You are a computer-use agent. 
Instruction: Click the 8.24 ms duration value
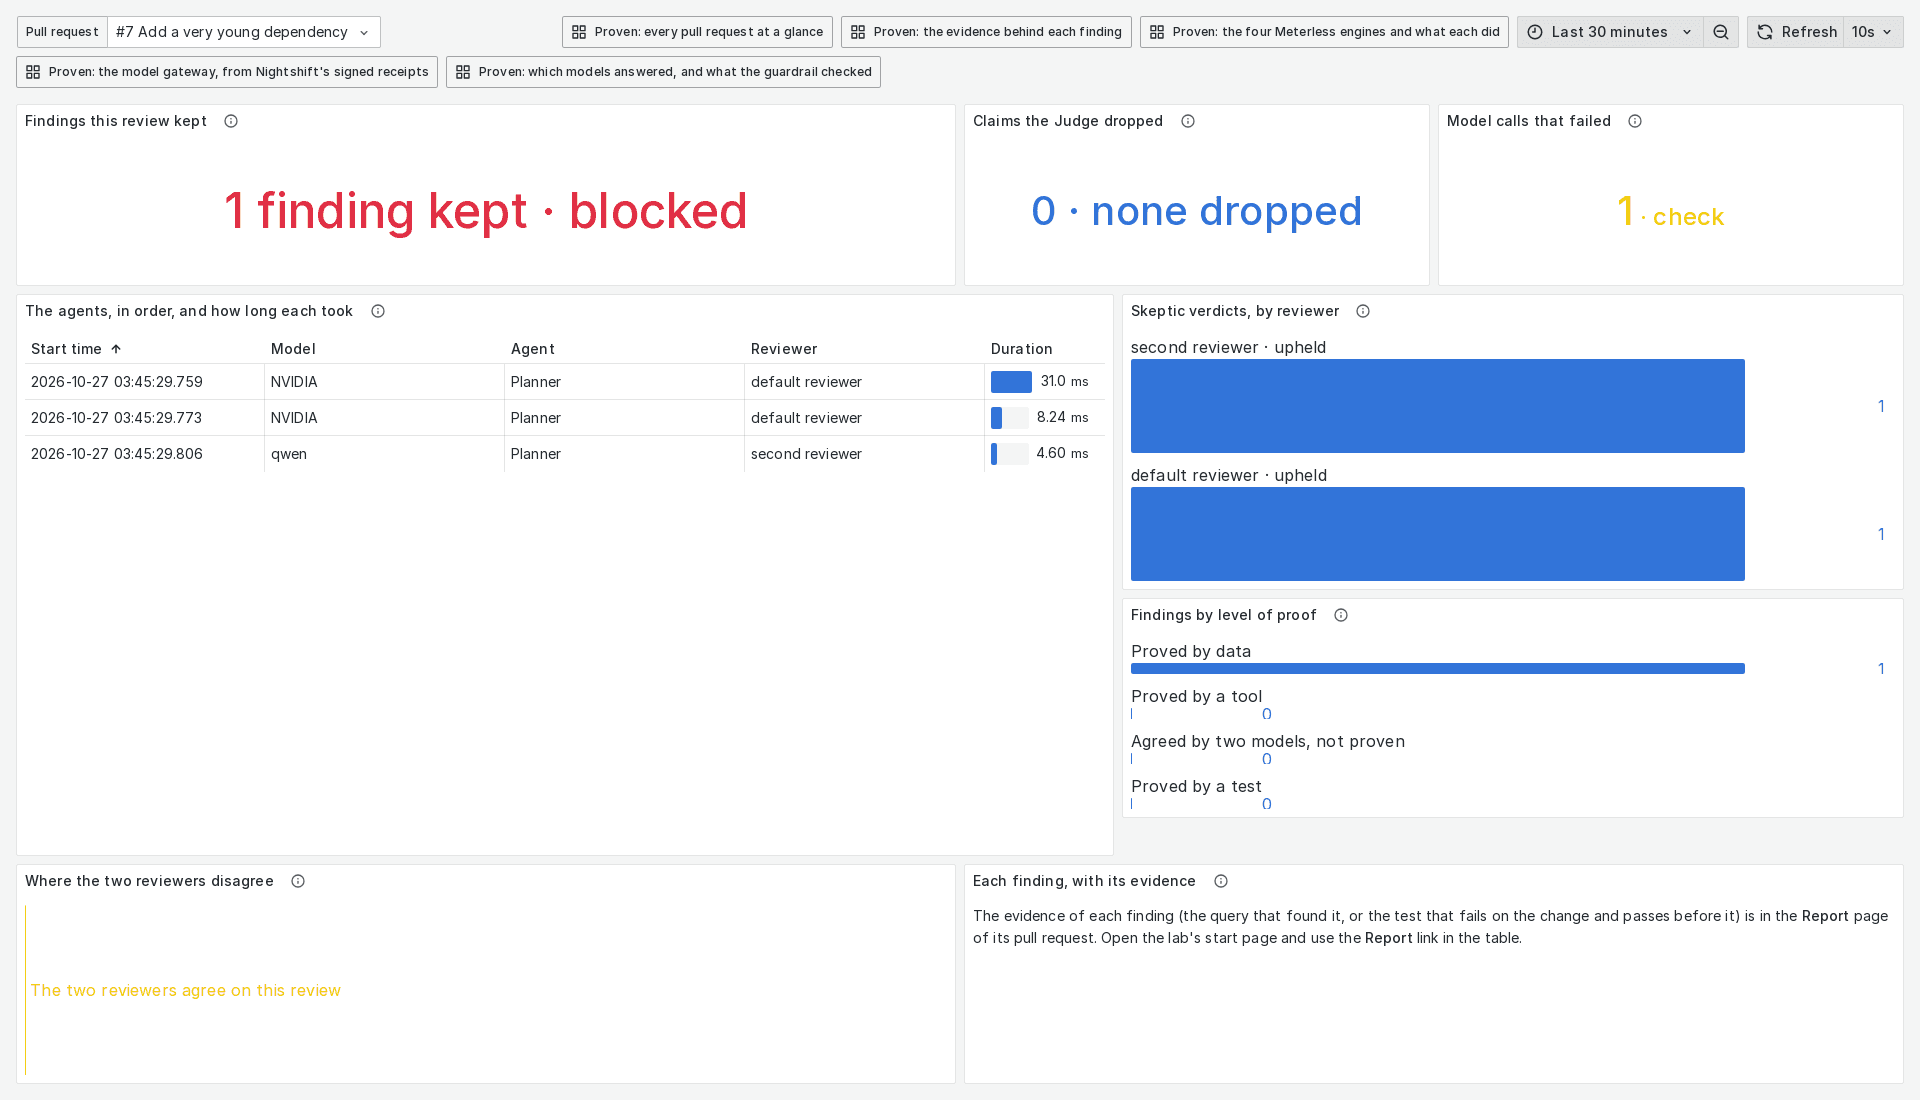coord(1062,418)
